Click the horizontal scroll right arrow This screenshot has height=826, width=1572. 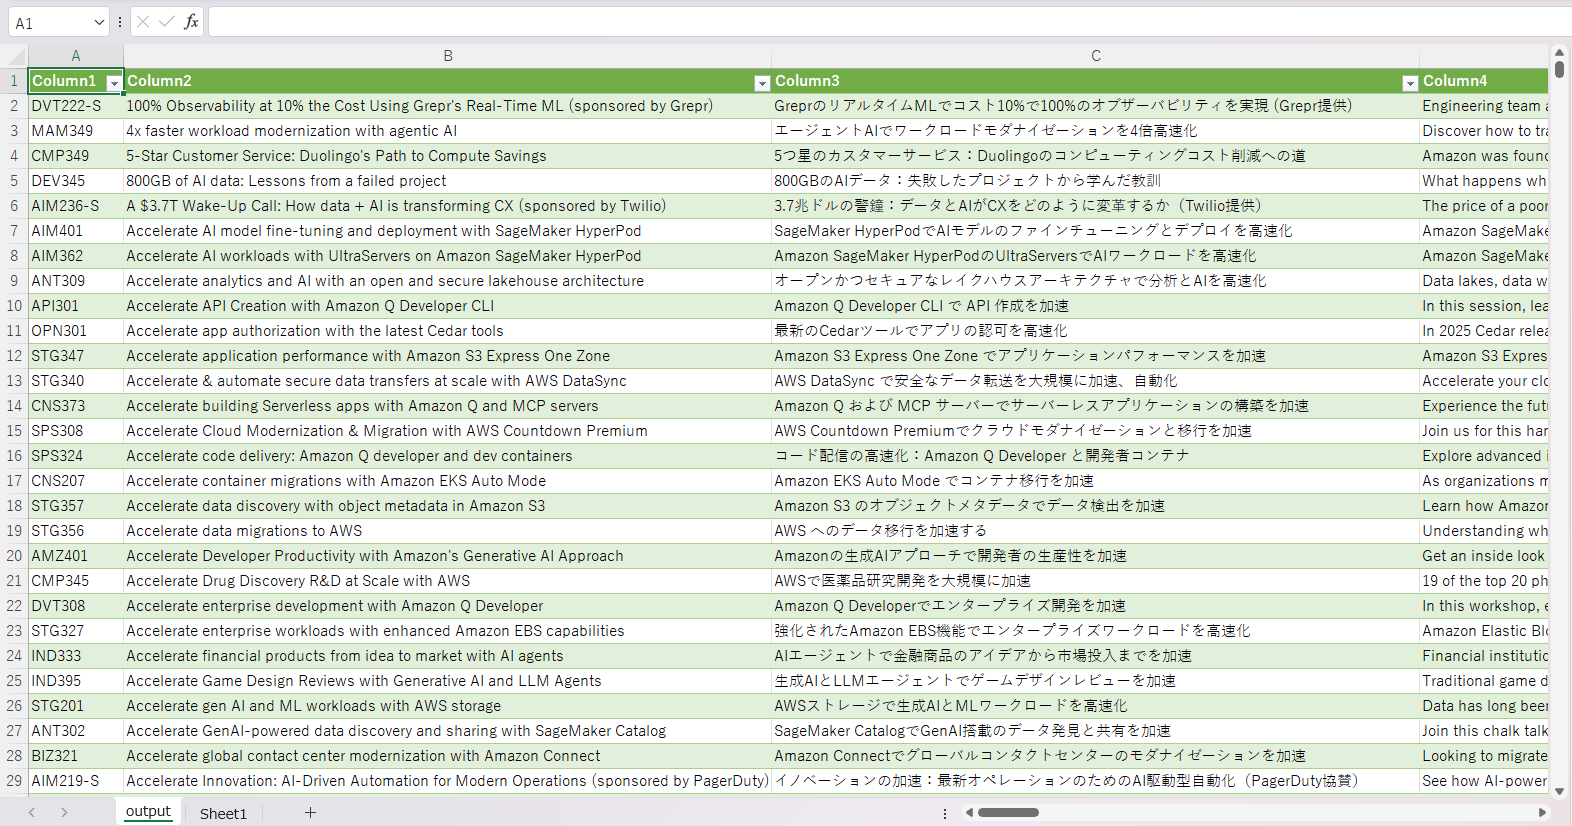(x=1542, y=813)
